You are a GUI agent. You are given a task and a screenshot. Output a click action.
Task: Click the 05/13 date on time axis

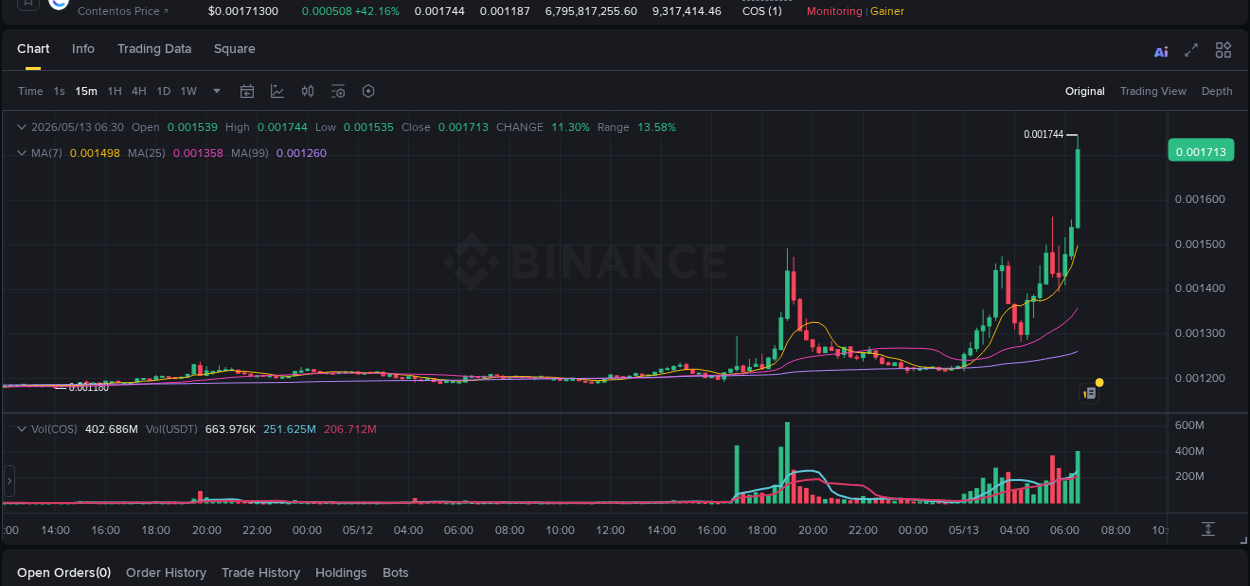point(964,530)
